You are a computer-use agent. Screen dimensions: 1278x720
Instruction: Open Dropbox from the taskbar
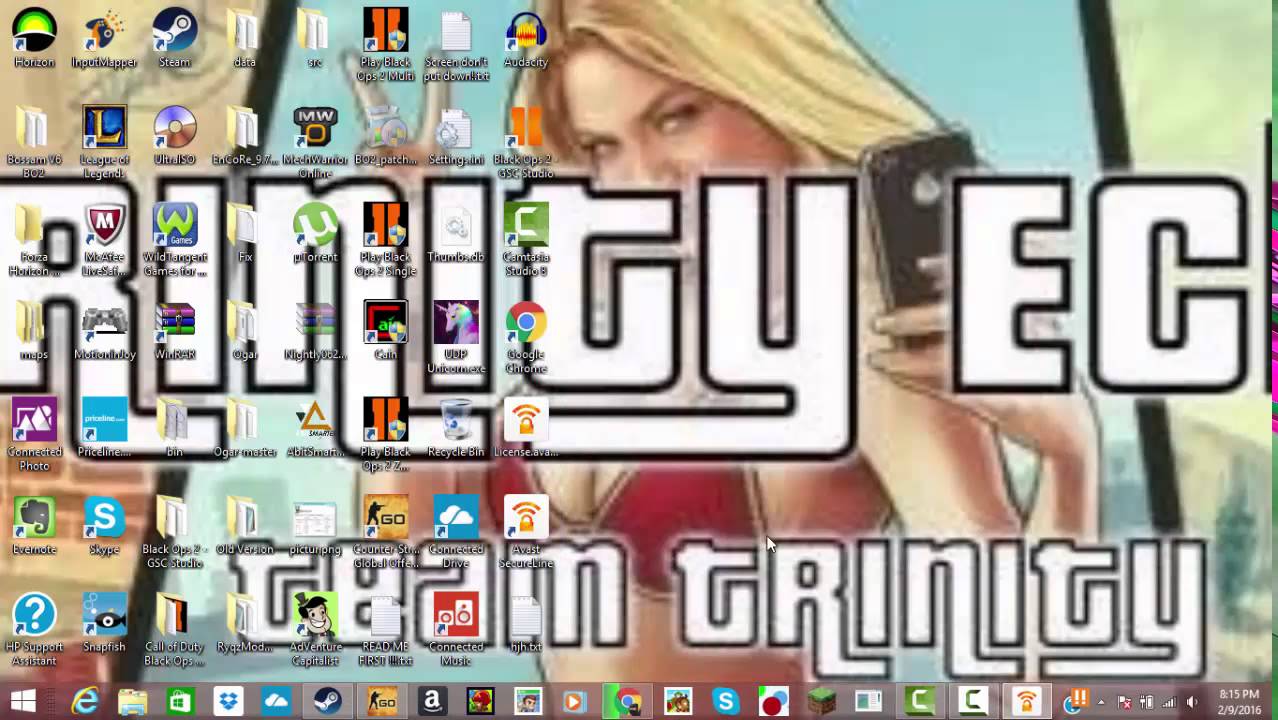click(229, 701)
